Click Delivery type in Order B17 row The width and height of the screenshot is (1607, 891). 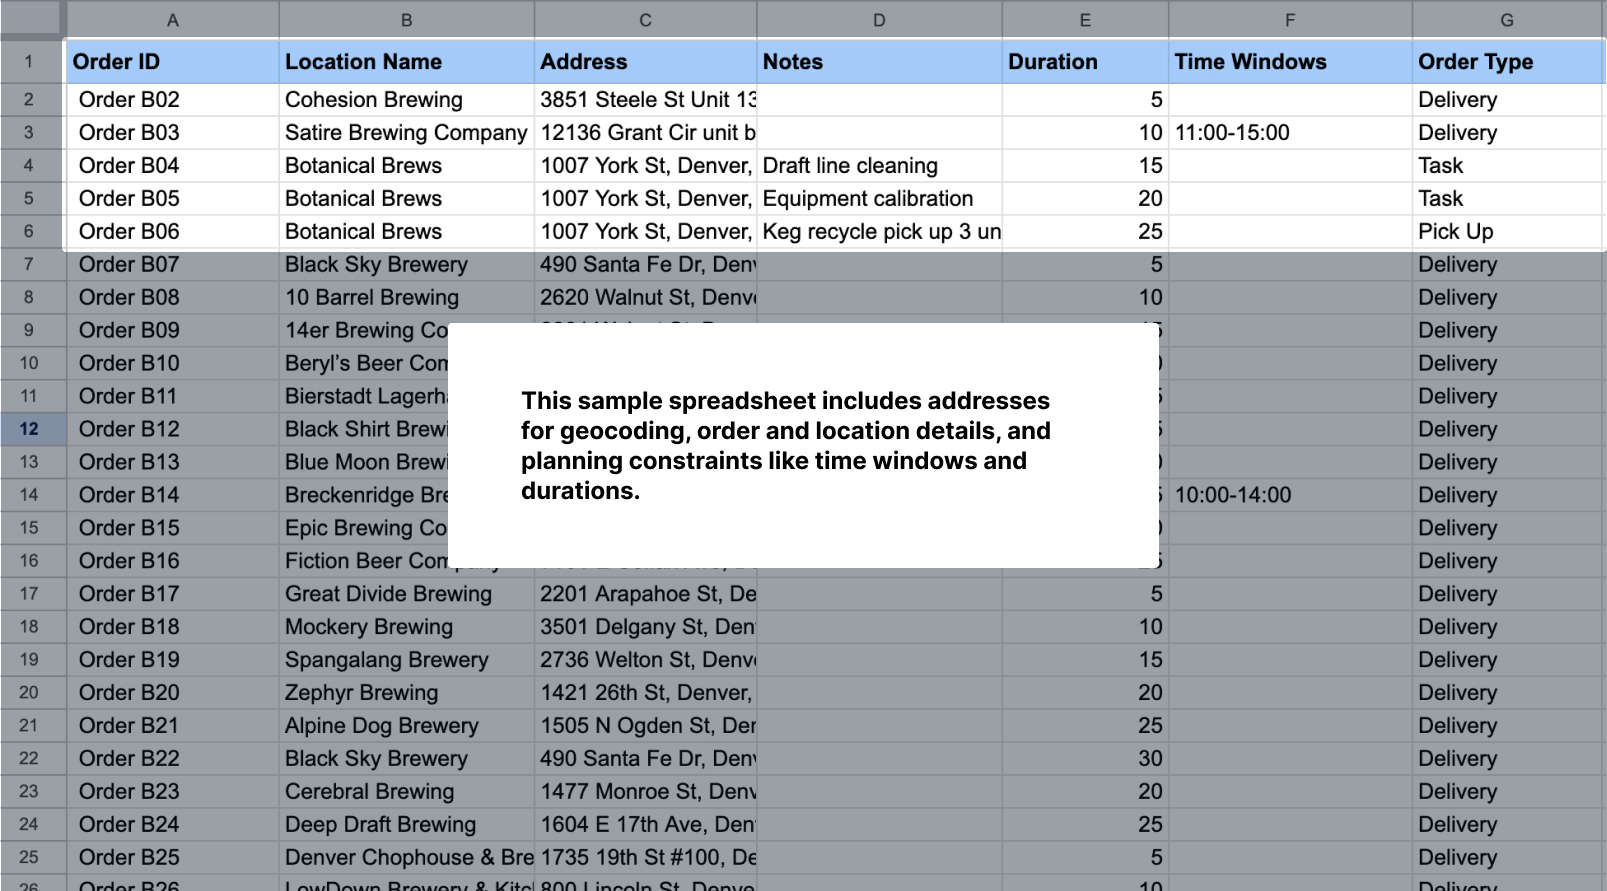point(1509,594)
